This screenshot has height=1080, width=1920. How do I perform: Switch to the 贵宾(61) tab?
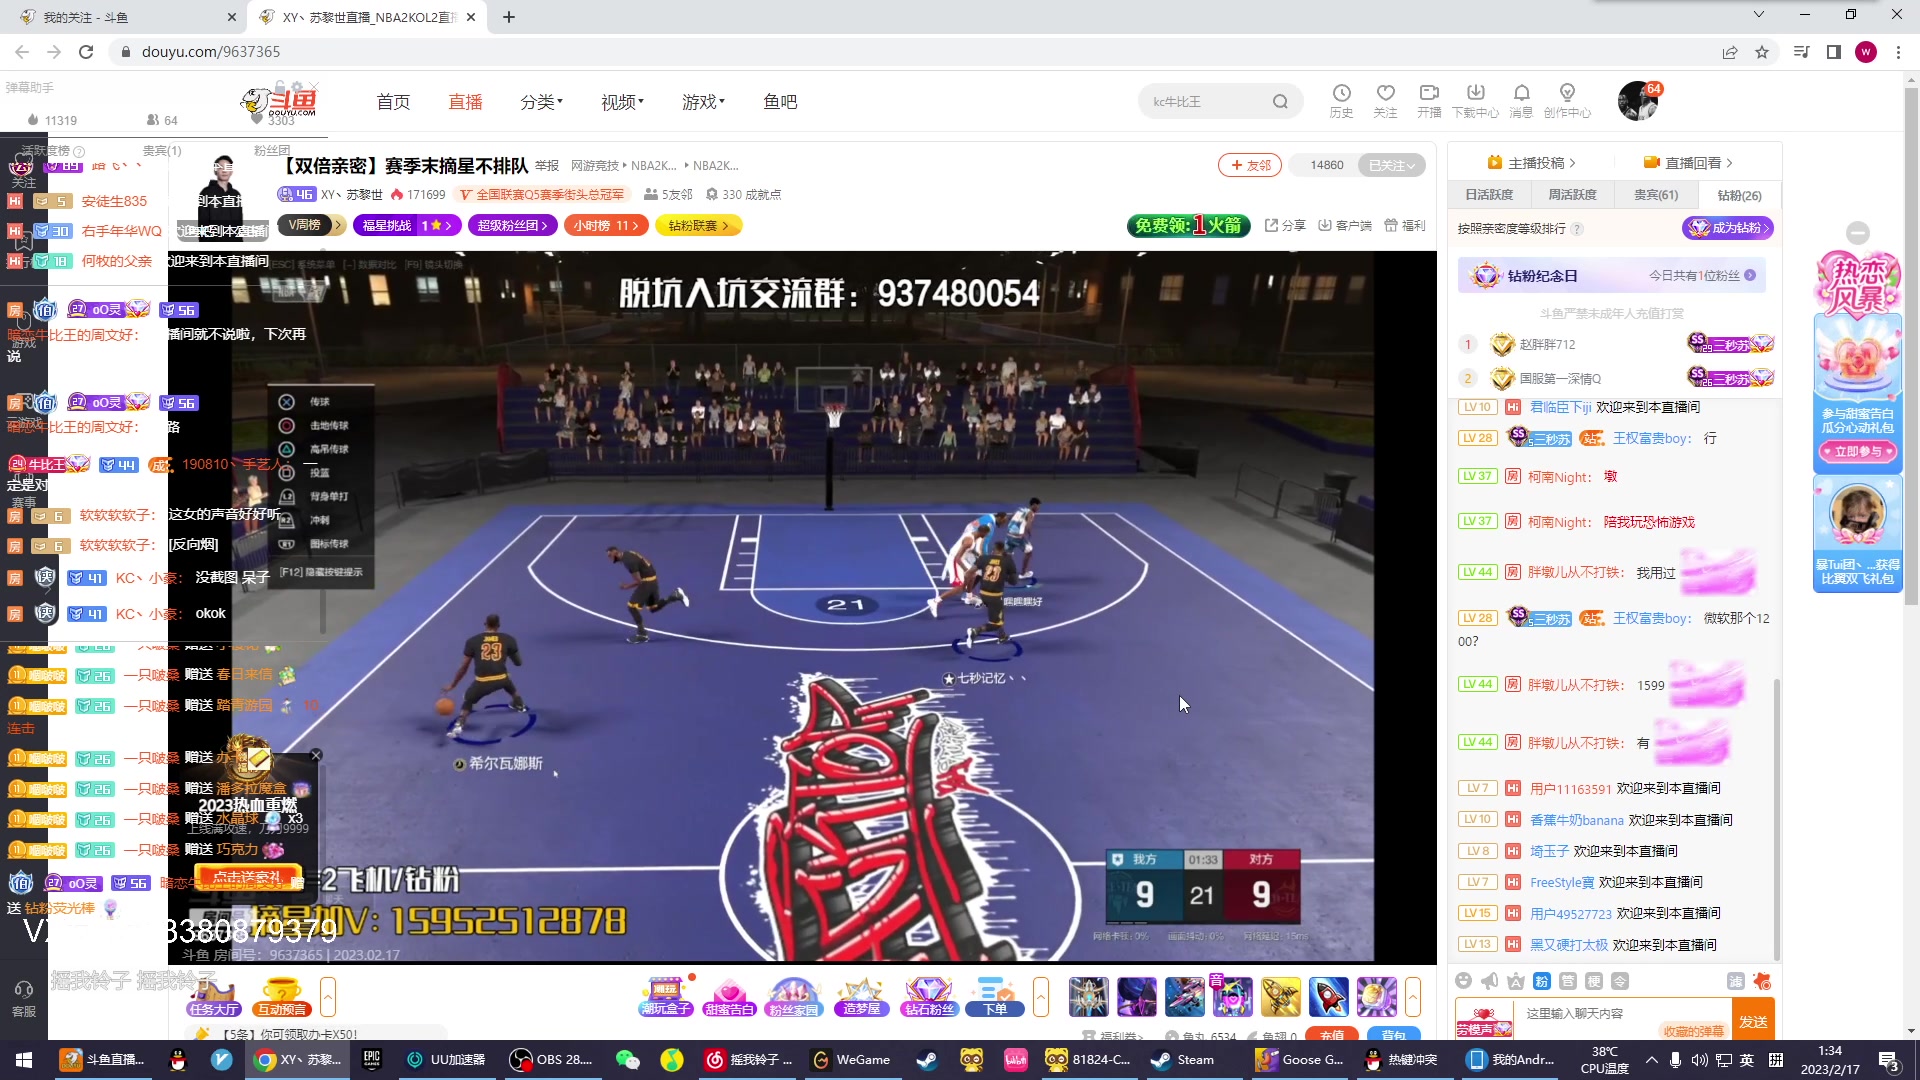1656,195
